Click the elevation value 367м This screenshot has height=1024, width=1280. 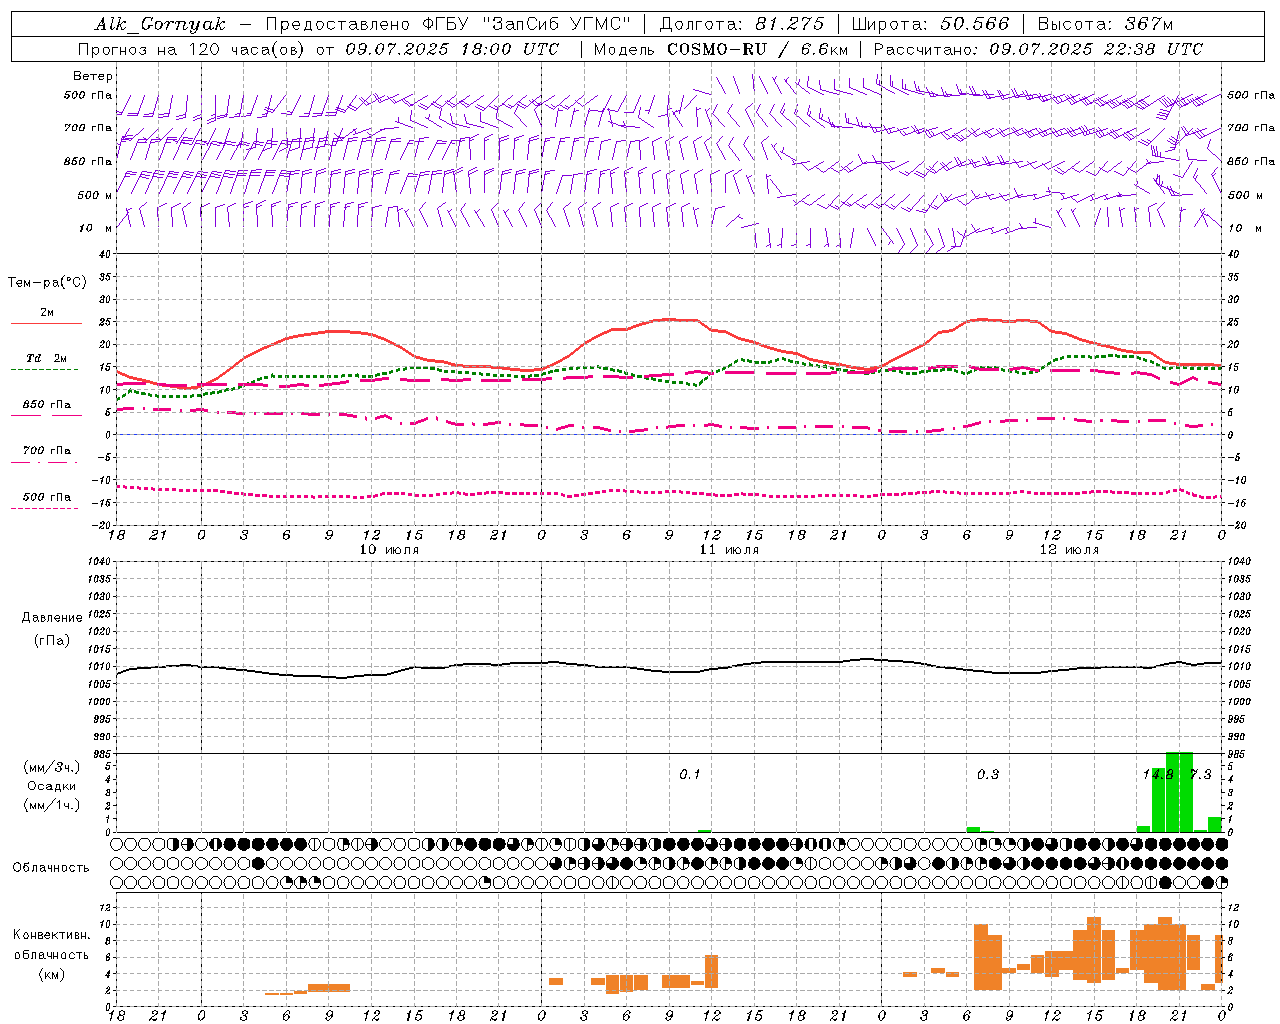[x=1149, y=24]
